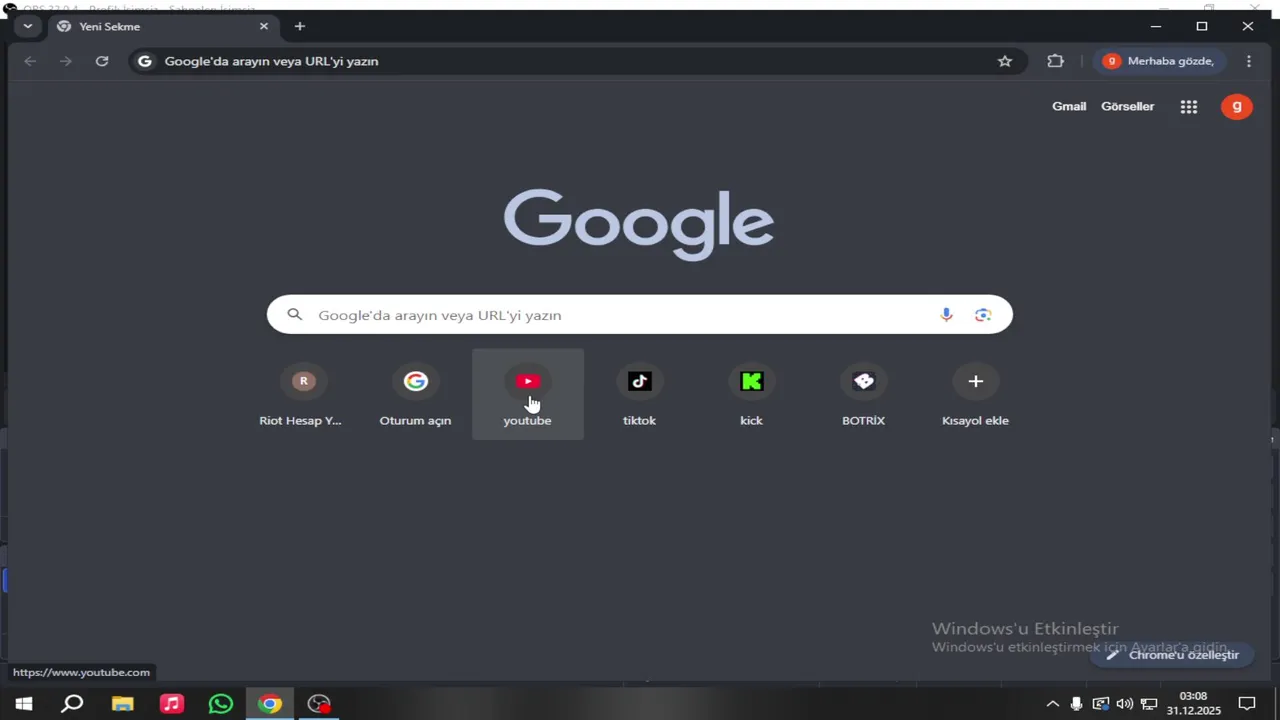Screen dimensions: 1280x720
Task: Open the tab search dropdown arrow
Action: pyautogui.click(x=27, y=26)
